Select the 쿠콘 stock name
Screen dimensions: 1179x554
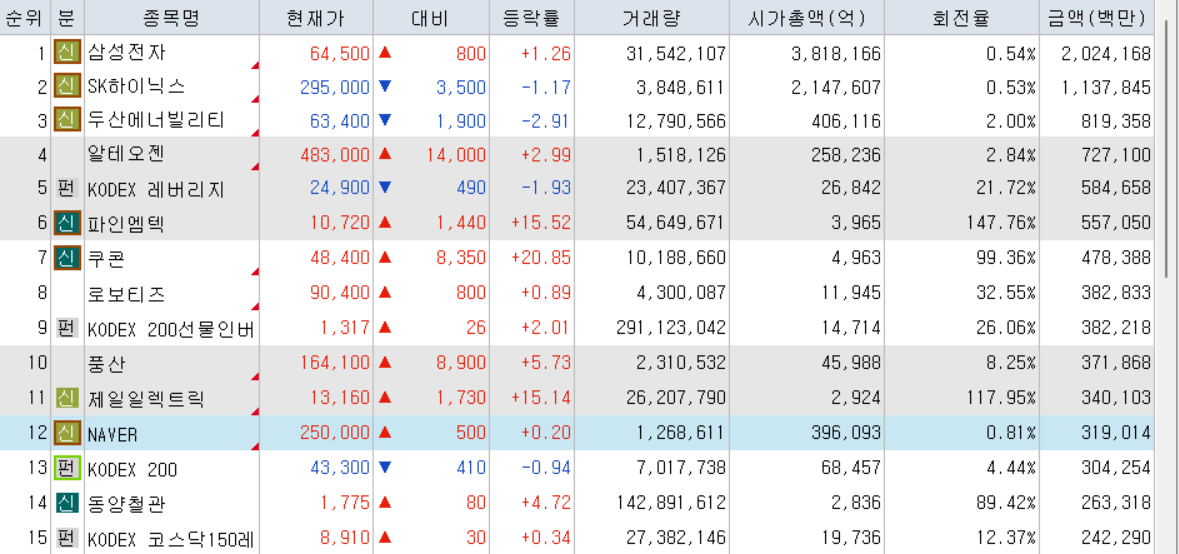tap(107, 258)
